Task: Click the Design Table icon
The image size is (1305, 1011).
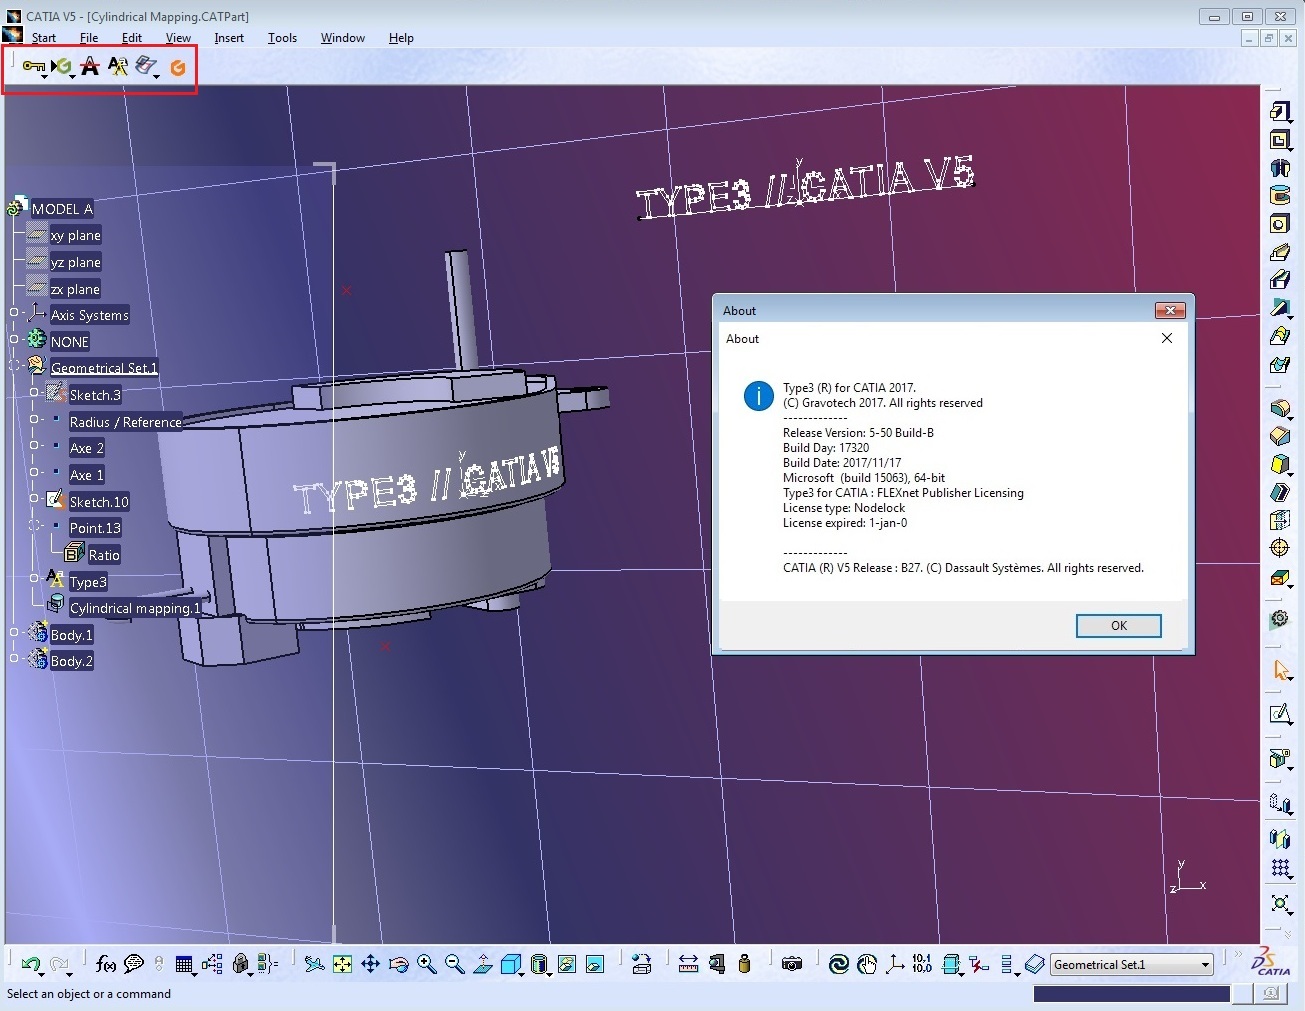Action: (x=184, y=964)
